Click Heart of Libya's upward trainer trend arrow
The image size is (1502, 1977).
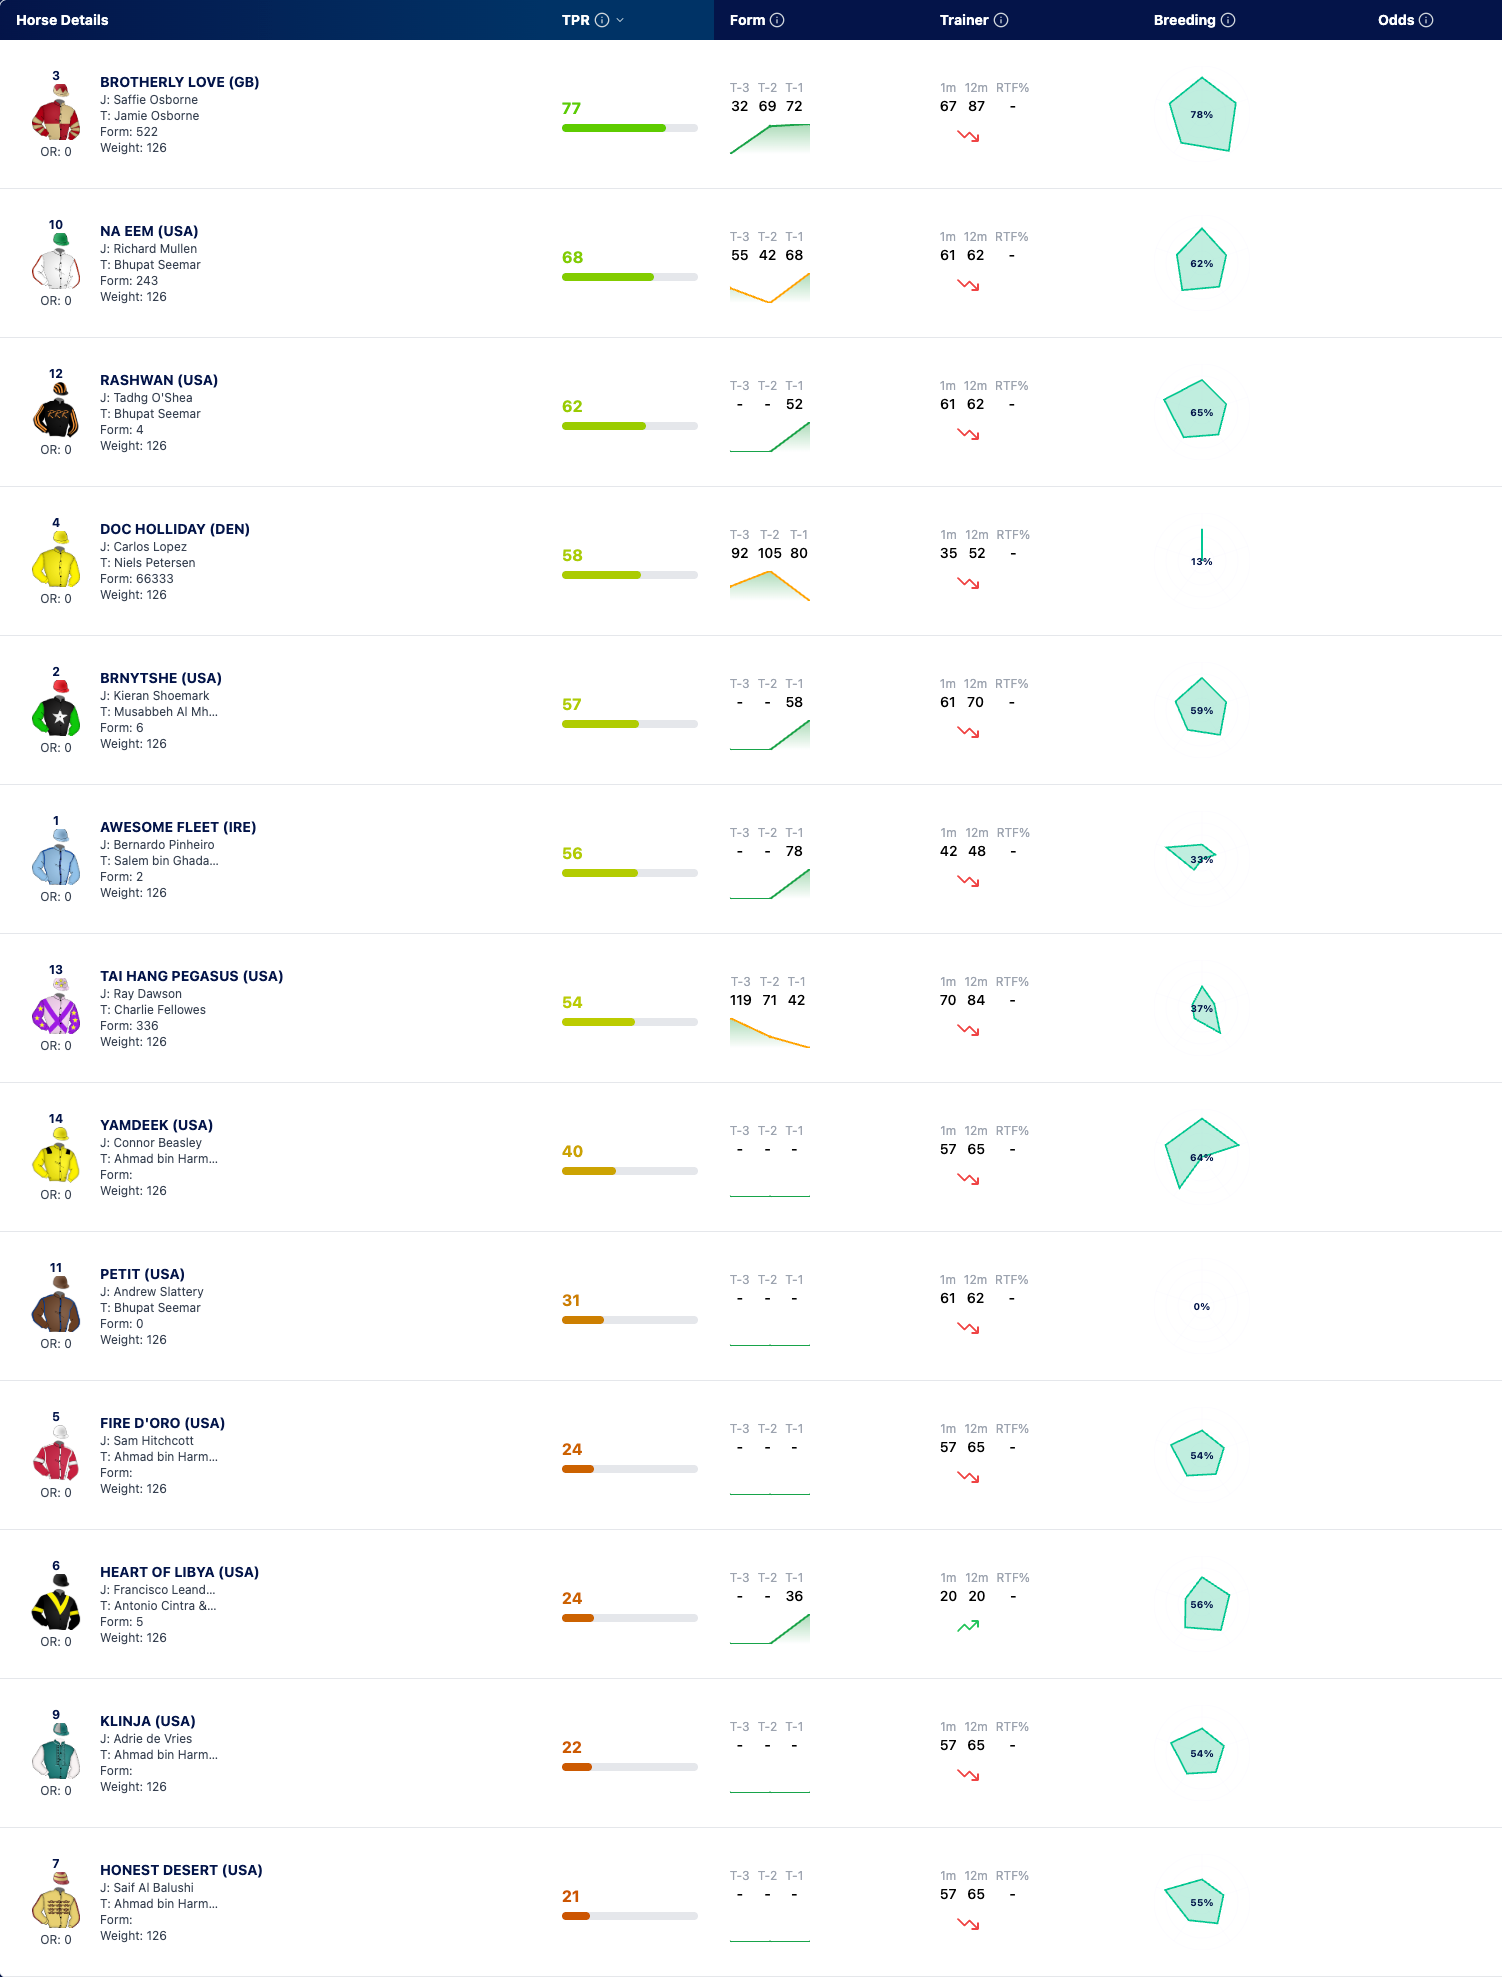click(x=968, y=1626)
